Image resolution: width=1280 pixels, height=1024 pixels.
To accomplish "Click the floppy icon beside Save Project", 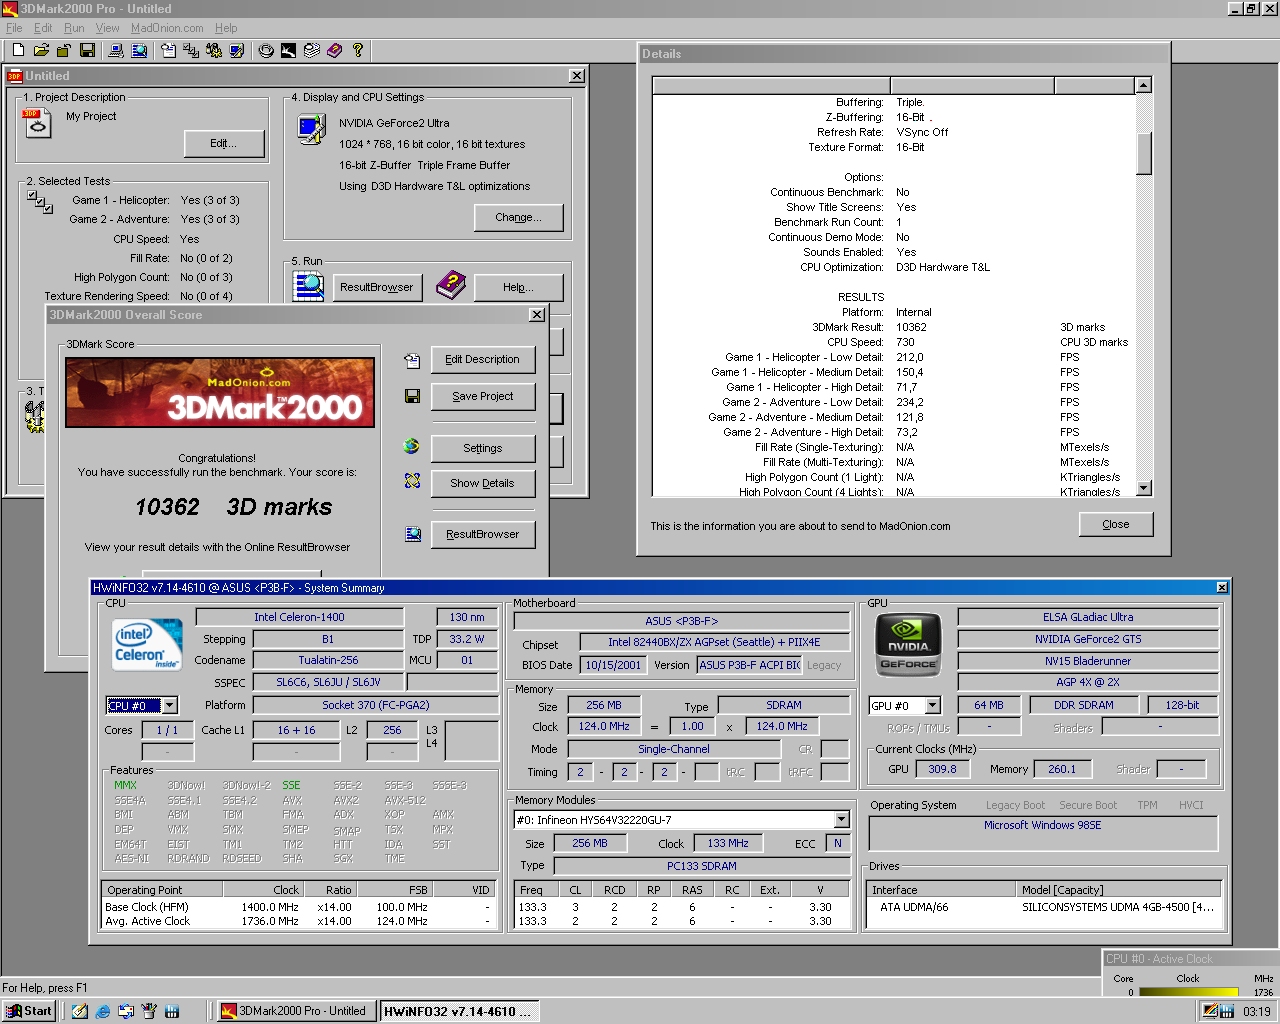I will (x=412, y=396).
